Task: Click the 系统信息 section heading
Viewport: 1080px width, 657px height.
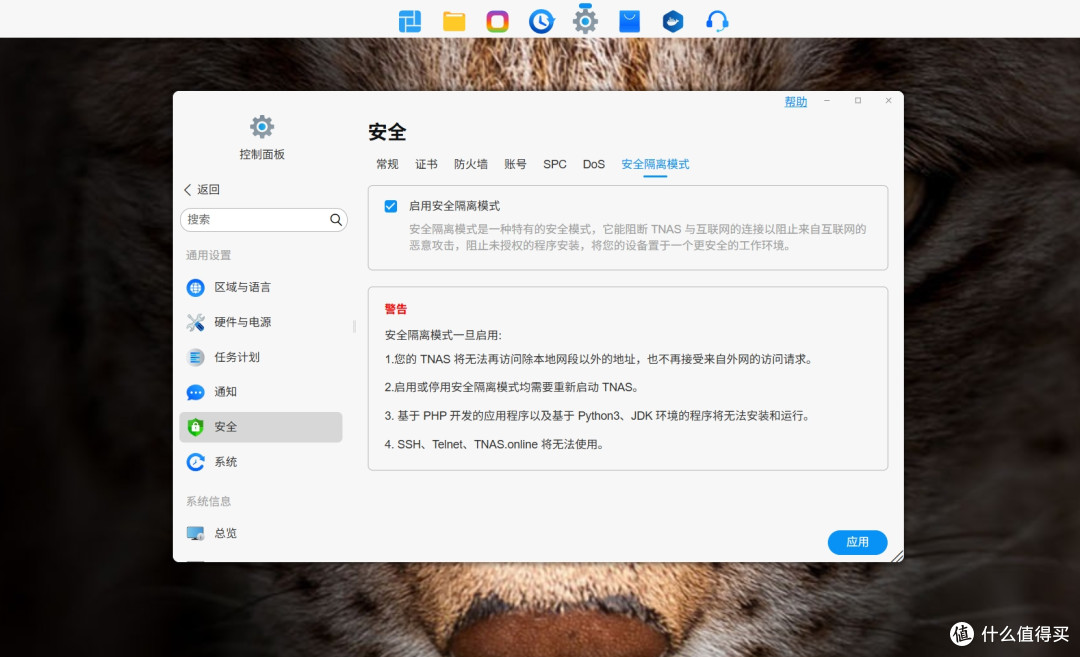Action: tap(209, 501)
